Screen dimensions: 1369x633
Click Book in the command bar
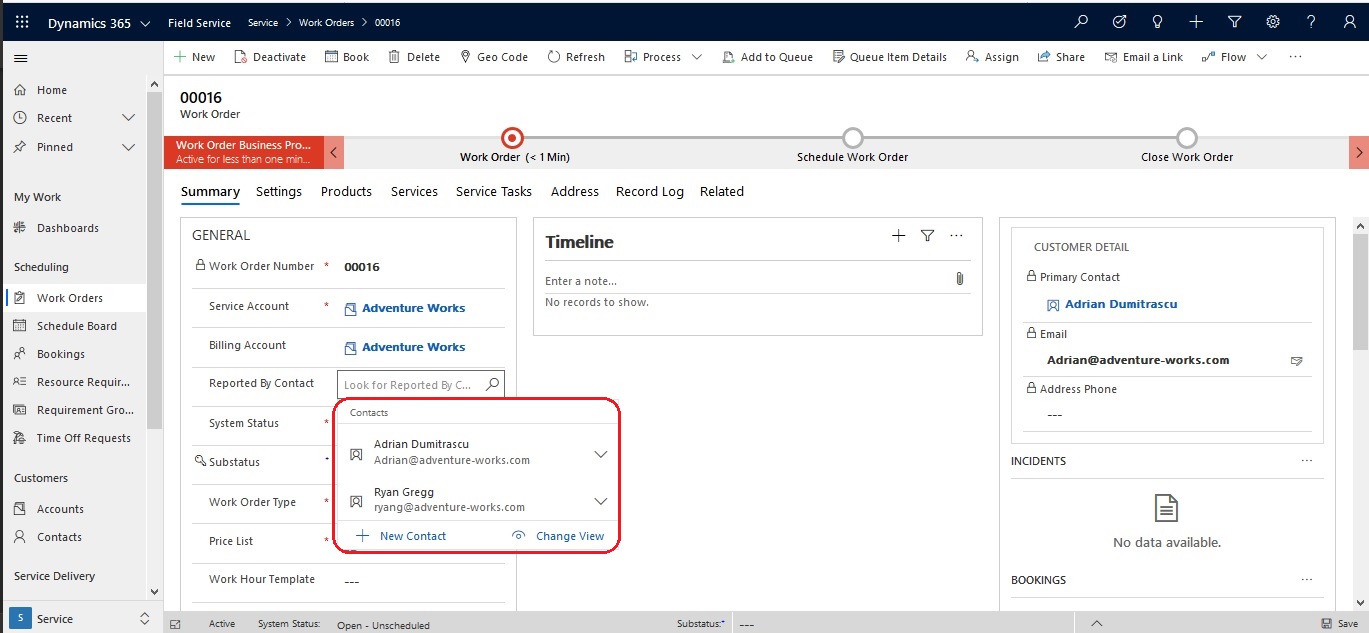click(347, 57)
